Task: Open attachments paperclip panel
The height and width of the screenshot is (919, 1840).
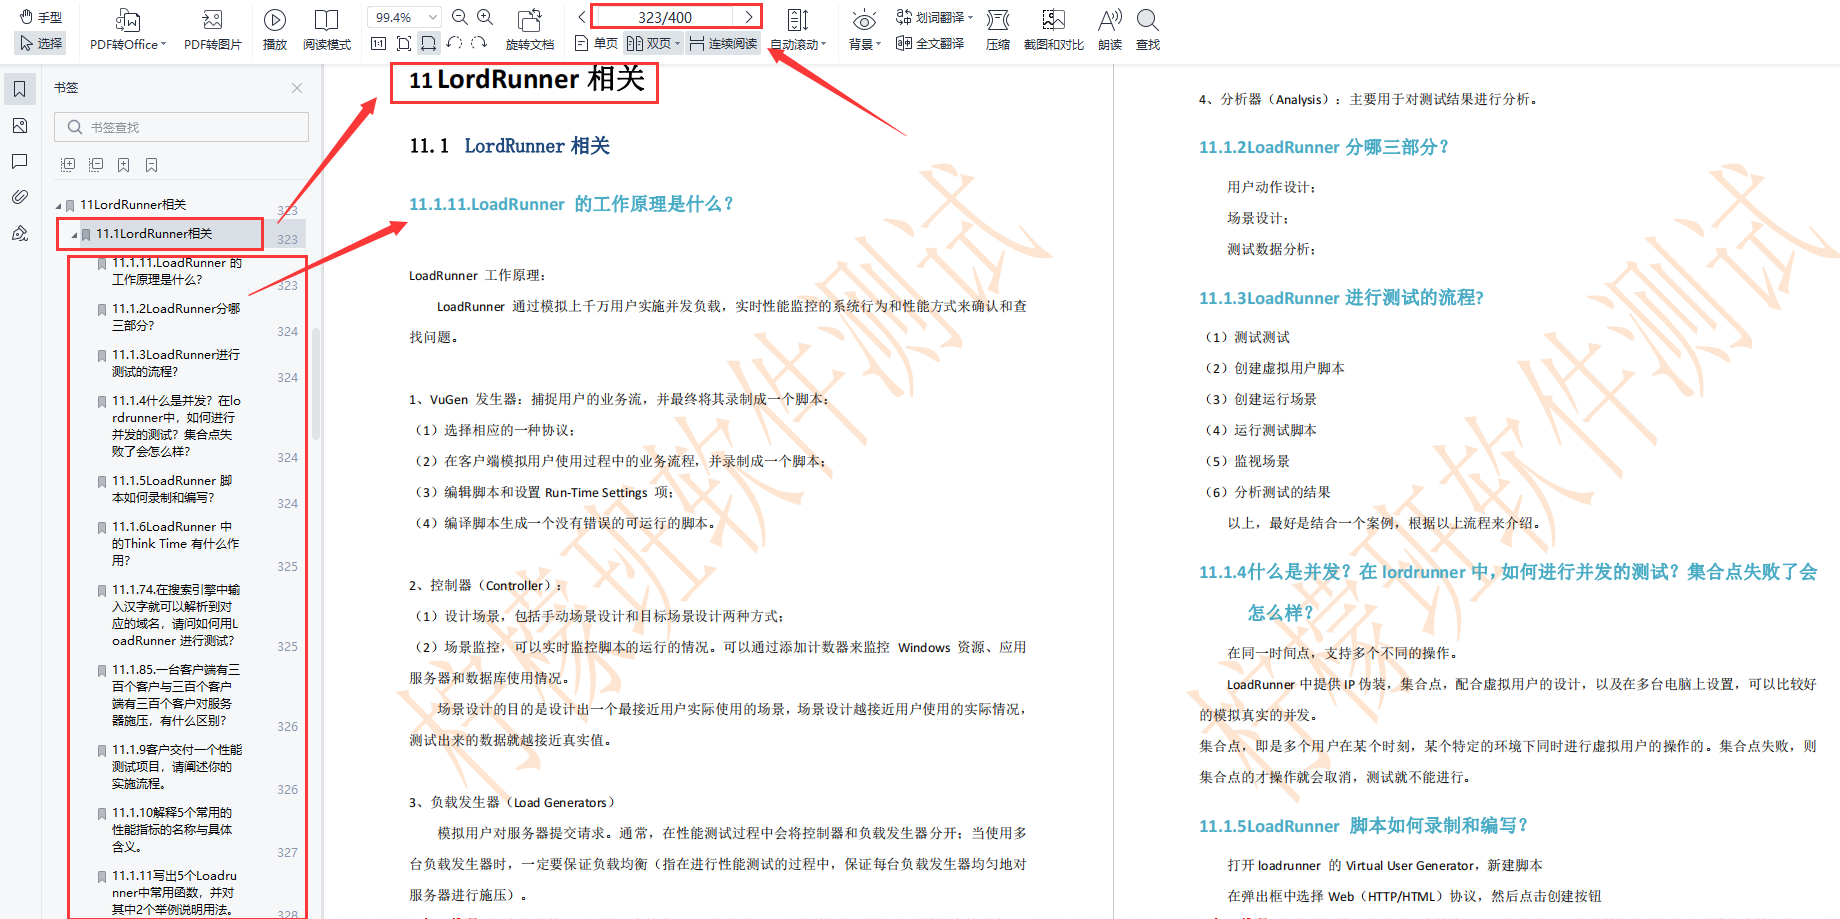Action: [x=19, y=197]
